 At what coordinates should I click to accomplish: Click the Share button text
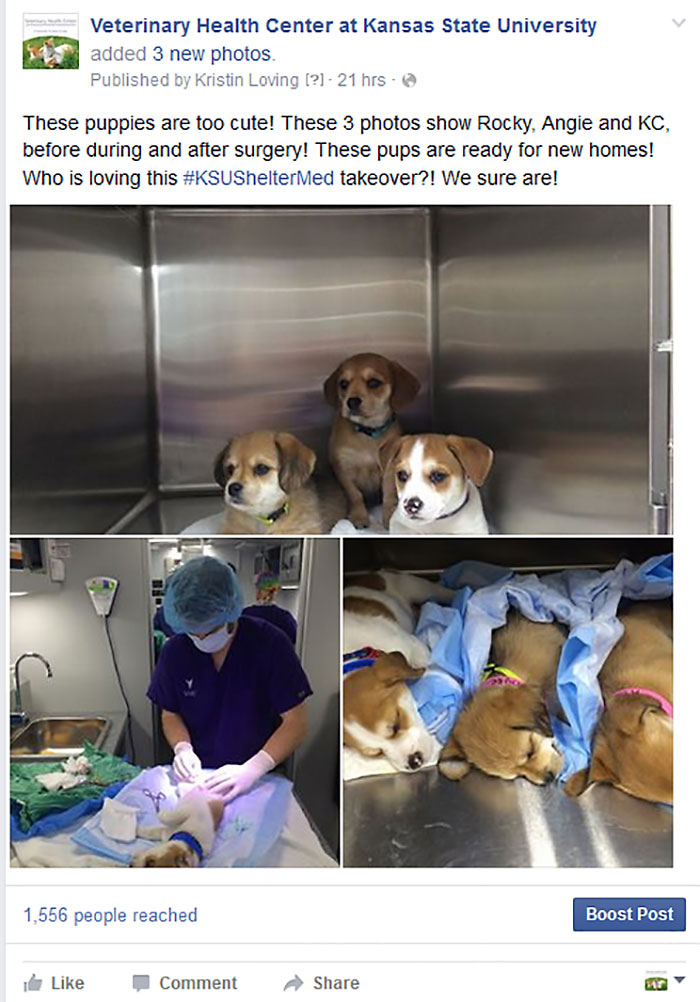click(x=336, y=983)
